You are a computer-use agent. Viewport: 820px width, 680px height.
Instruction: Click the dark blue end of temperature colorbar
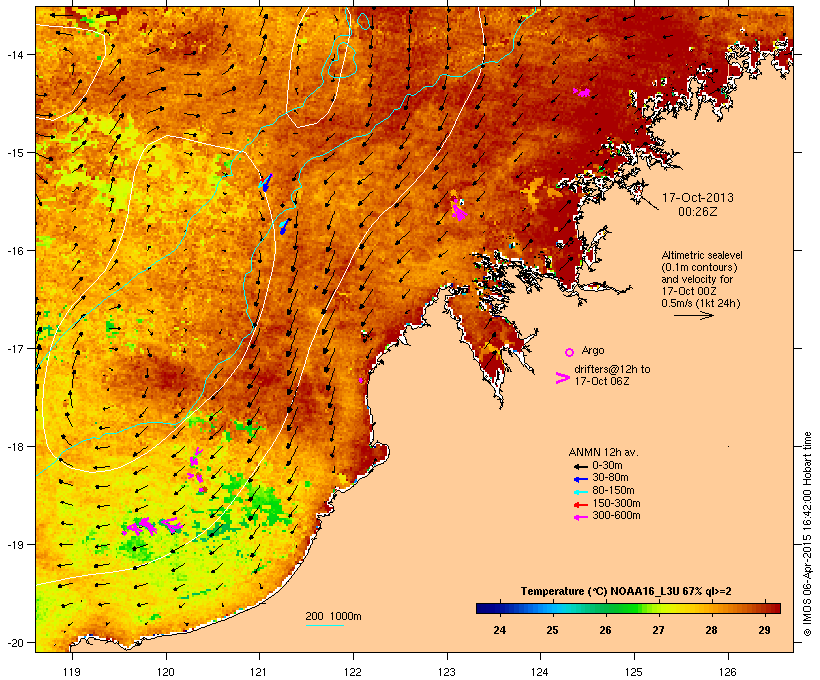tap(484, 608)
